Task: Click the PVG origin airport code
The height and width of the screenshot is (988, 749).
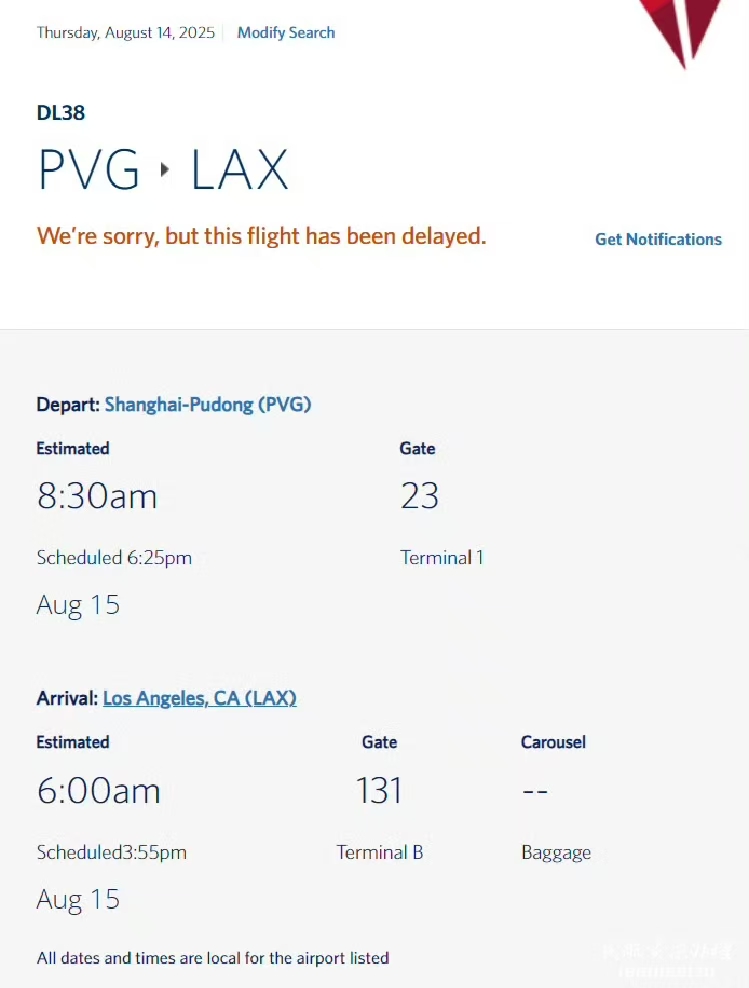Action: [x=89, y=169]
